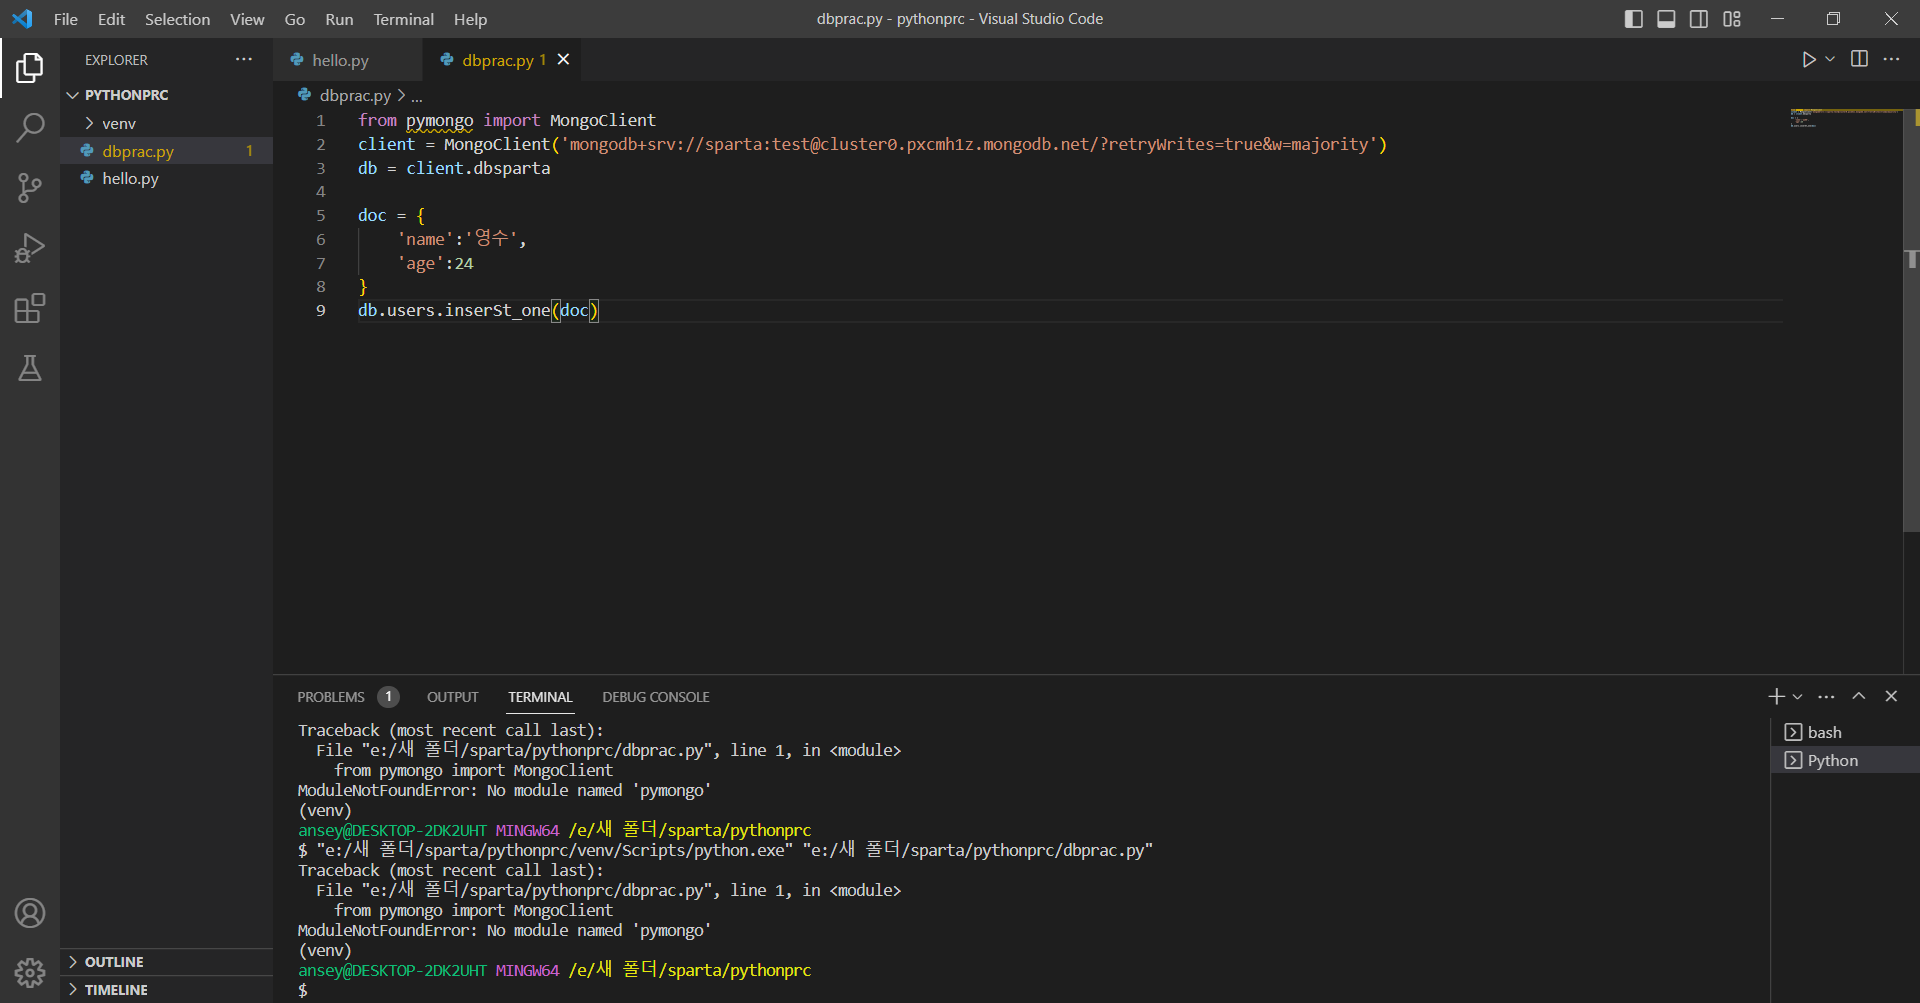Click the code minimap preview
1920x1003 pixels.
point(1846,119)
